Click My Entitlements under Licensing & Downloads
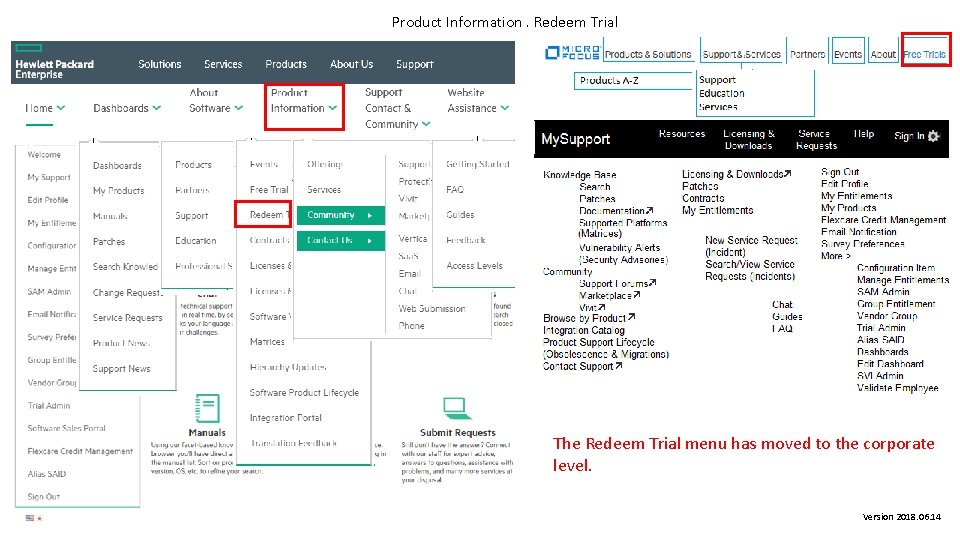Viewport: 960px width, 540px height. click(718, 210)
